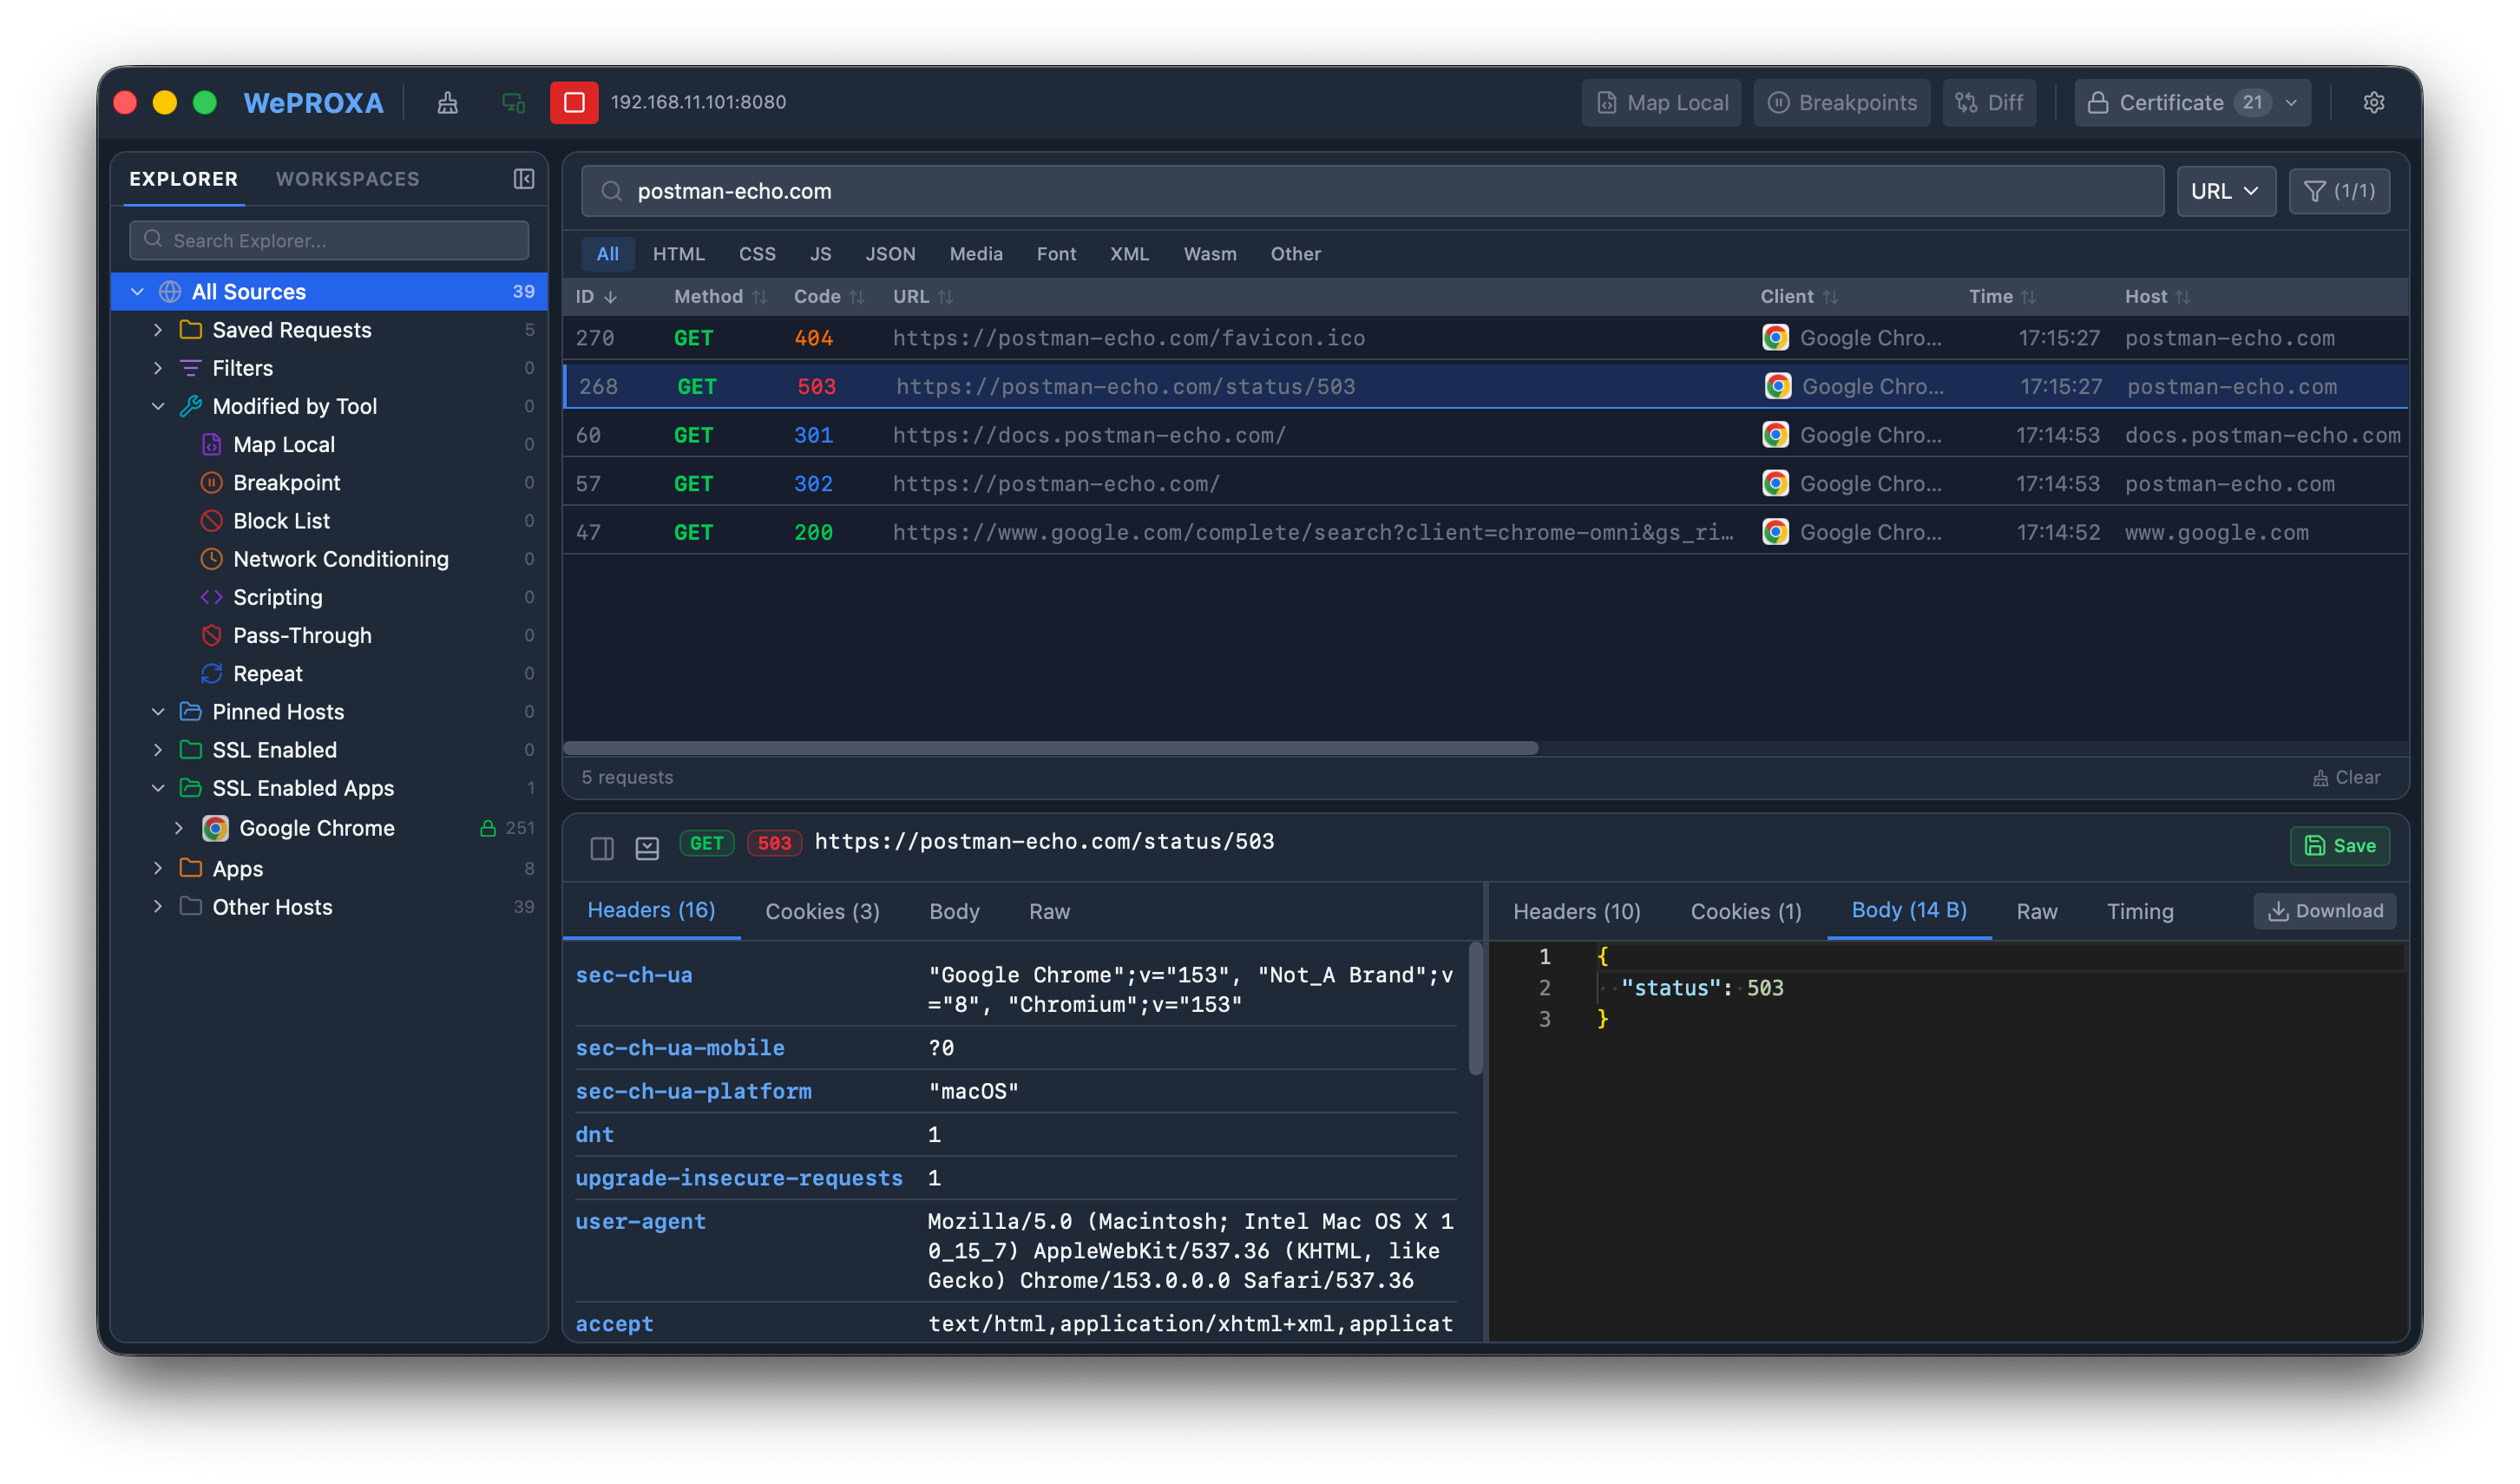The image size is (2520, 1484).
Task: Click the Scripting code icon
Action: click(211, 597)
